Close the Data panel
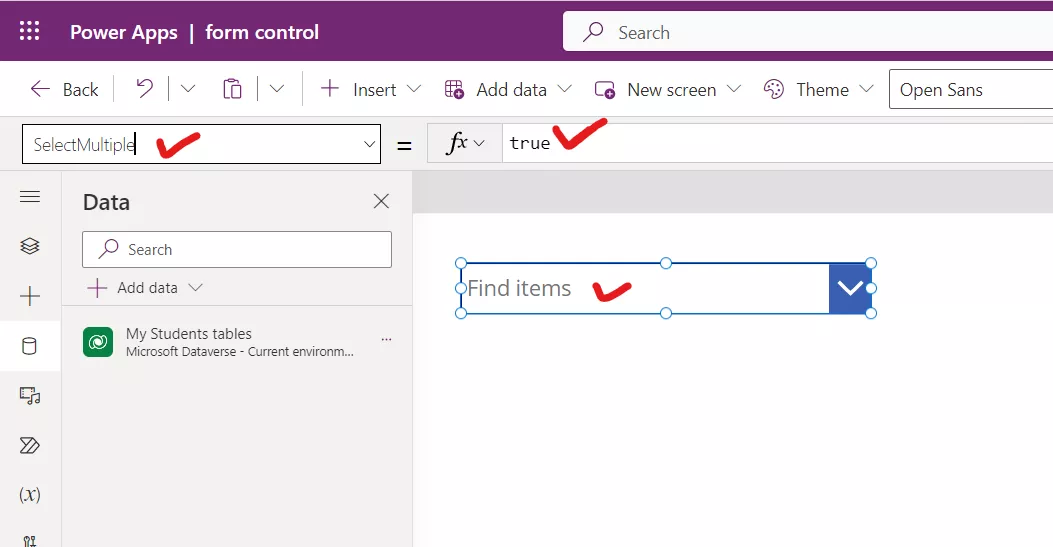 tap(381, 201)
